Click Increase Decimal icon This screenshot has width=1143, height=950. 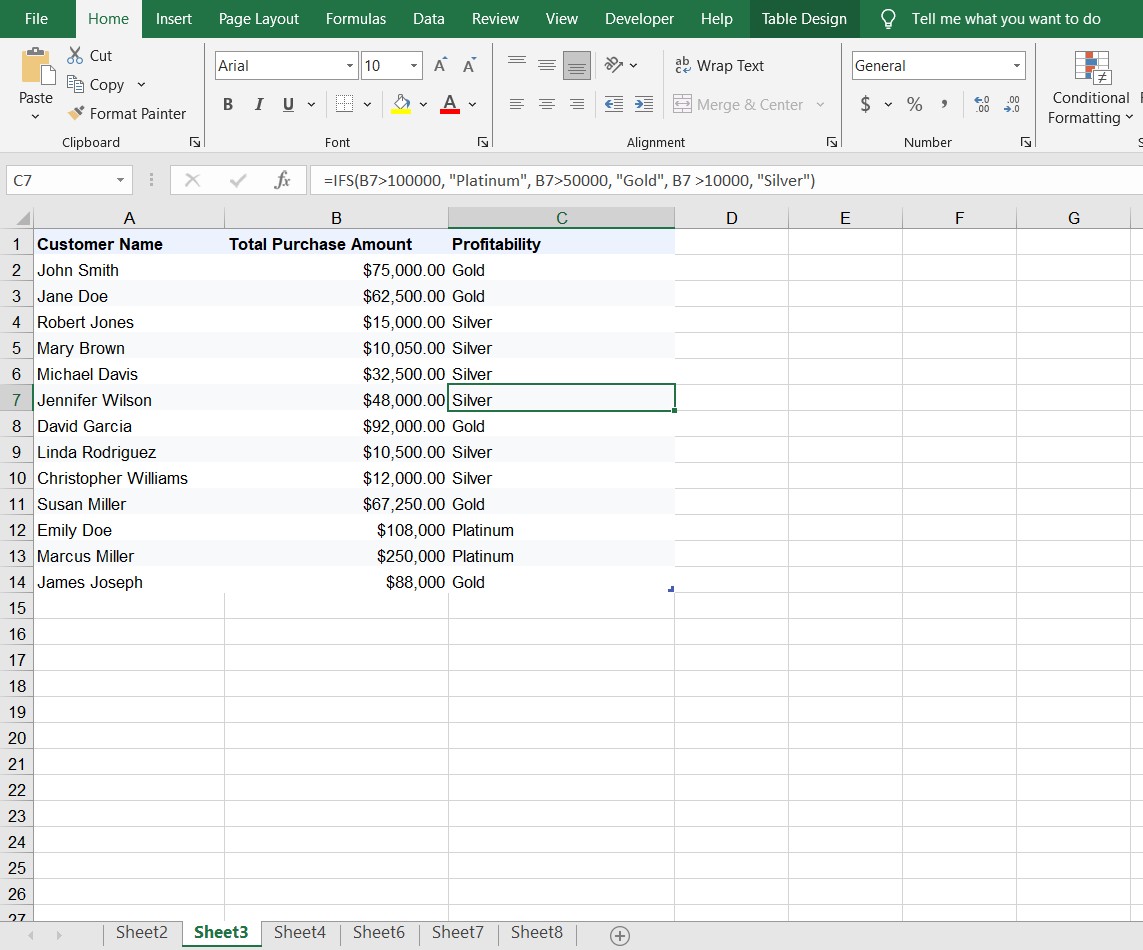click(x=982, y=104)
